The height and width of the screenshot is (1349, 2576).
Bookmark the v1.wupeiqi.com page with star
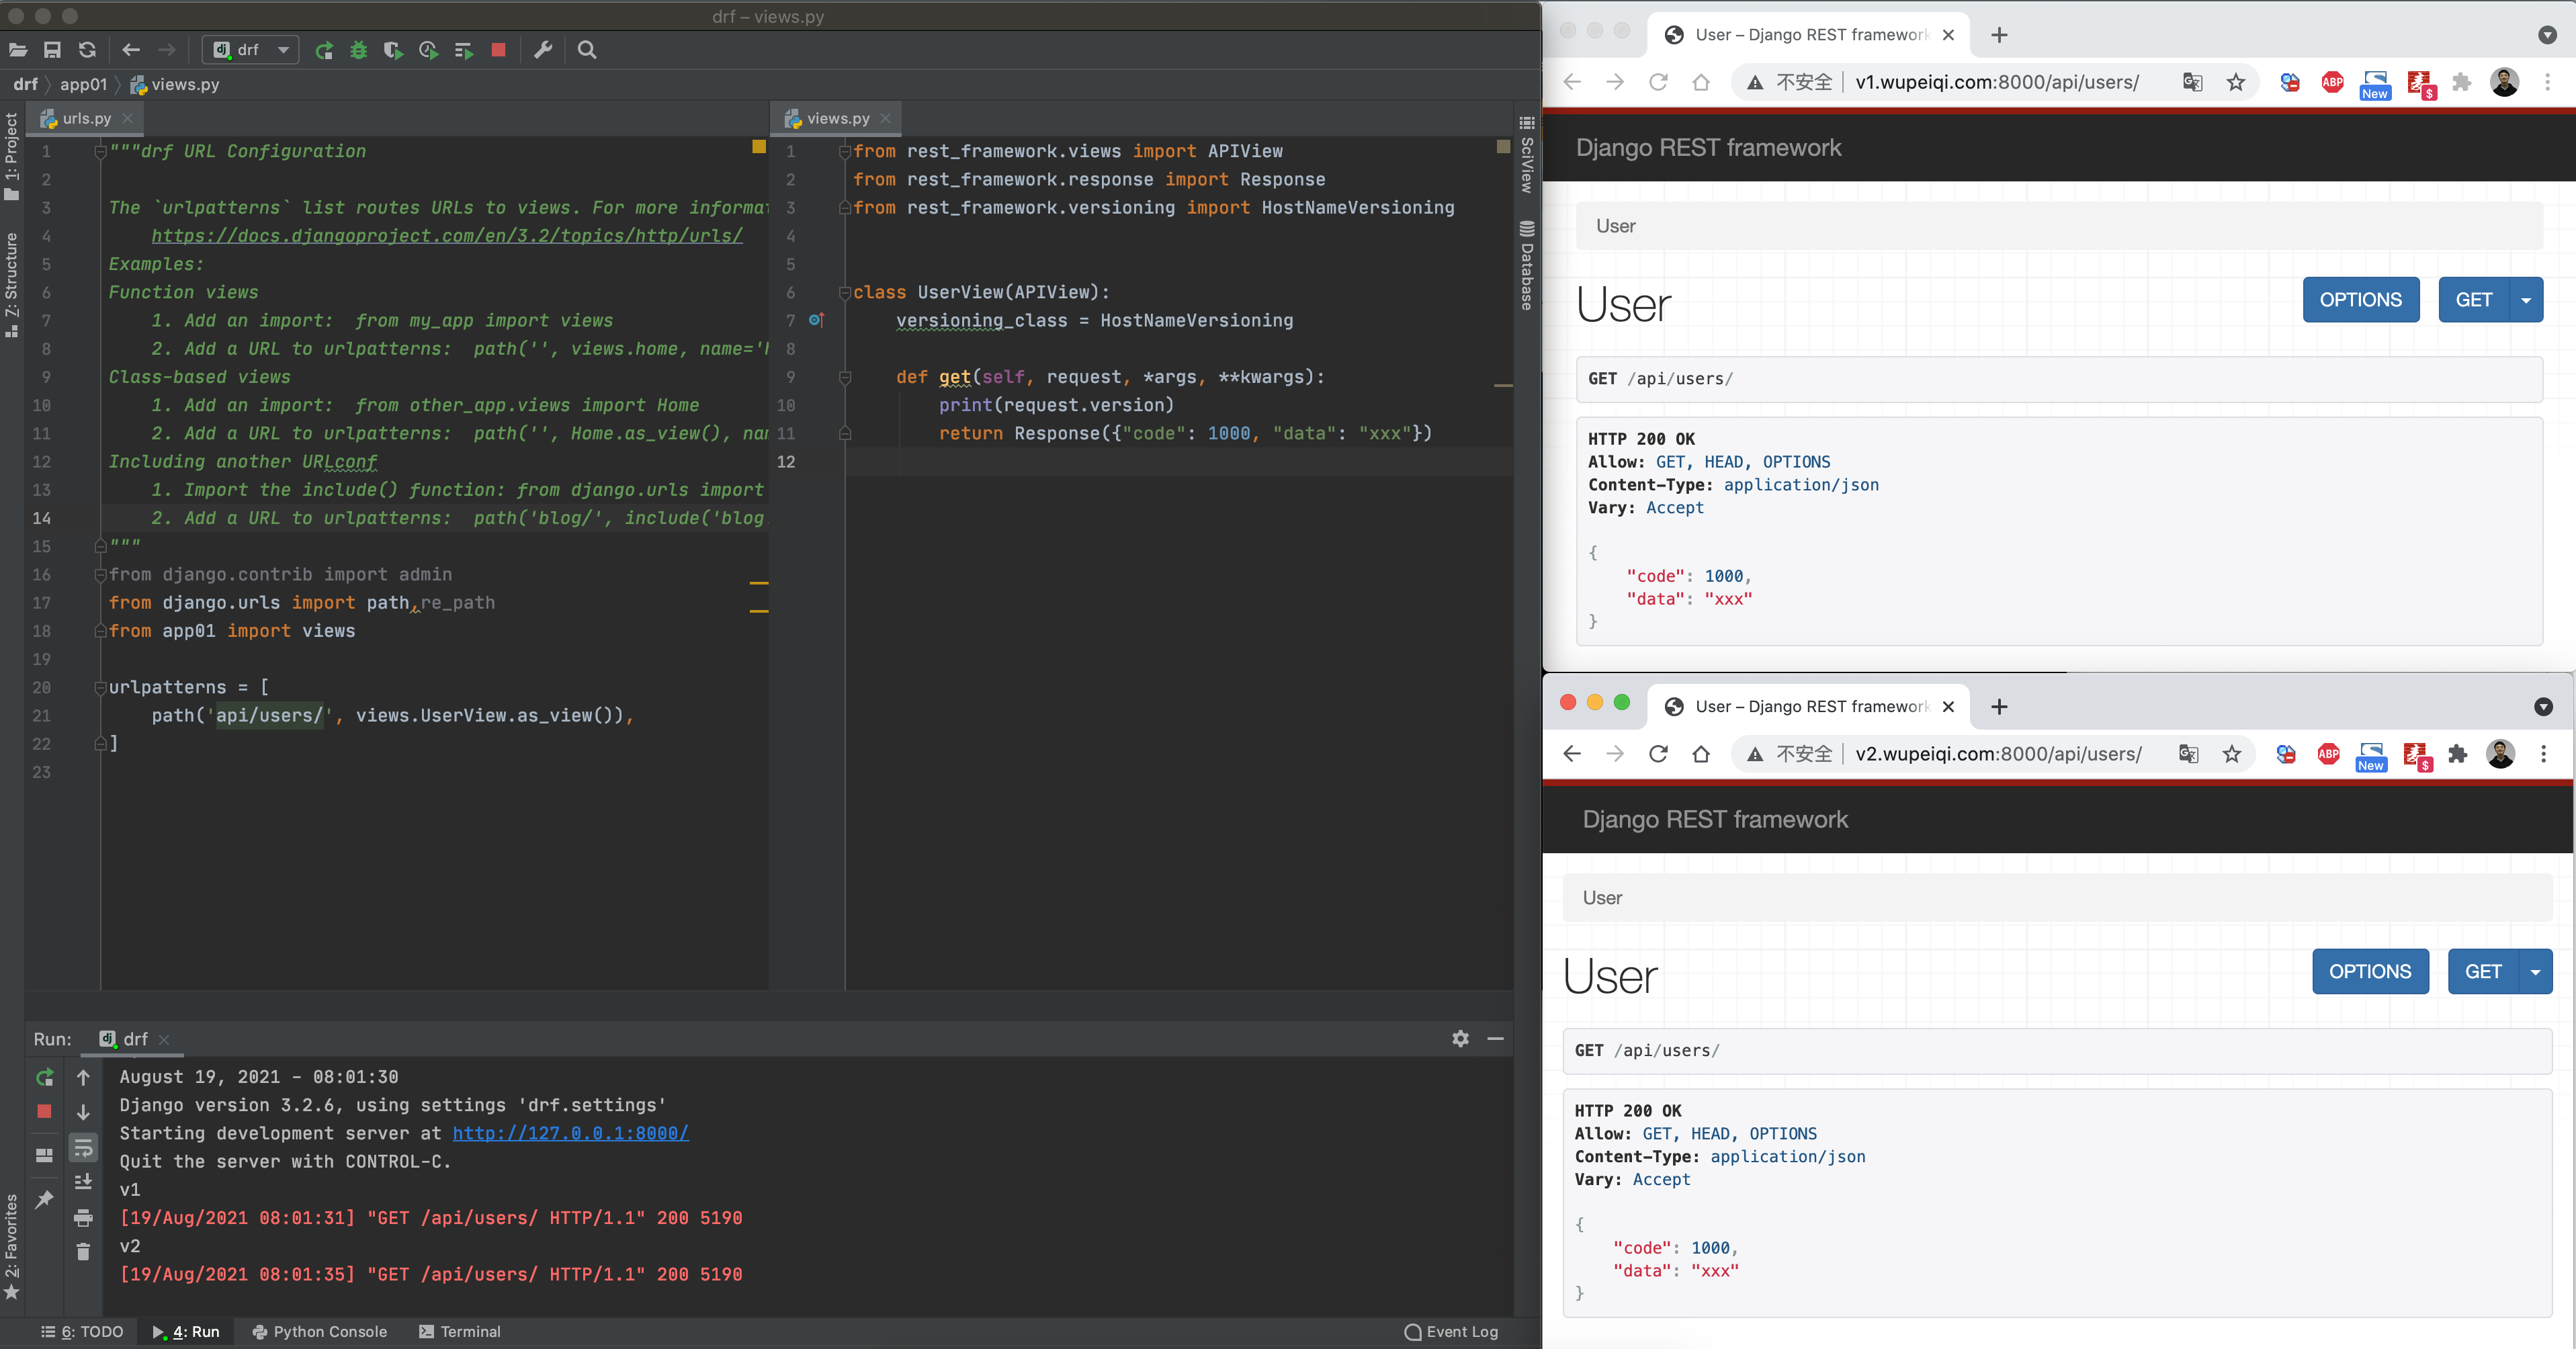pyautogui.click(x=2236, y=82)
